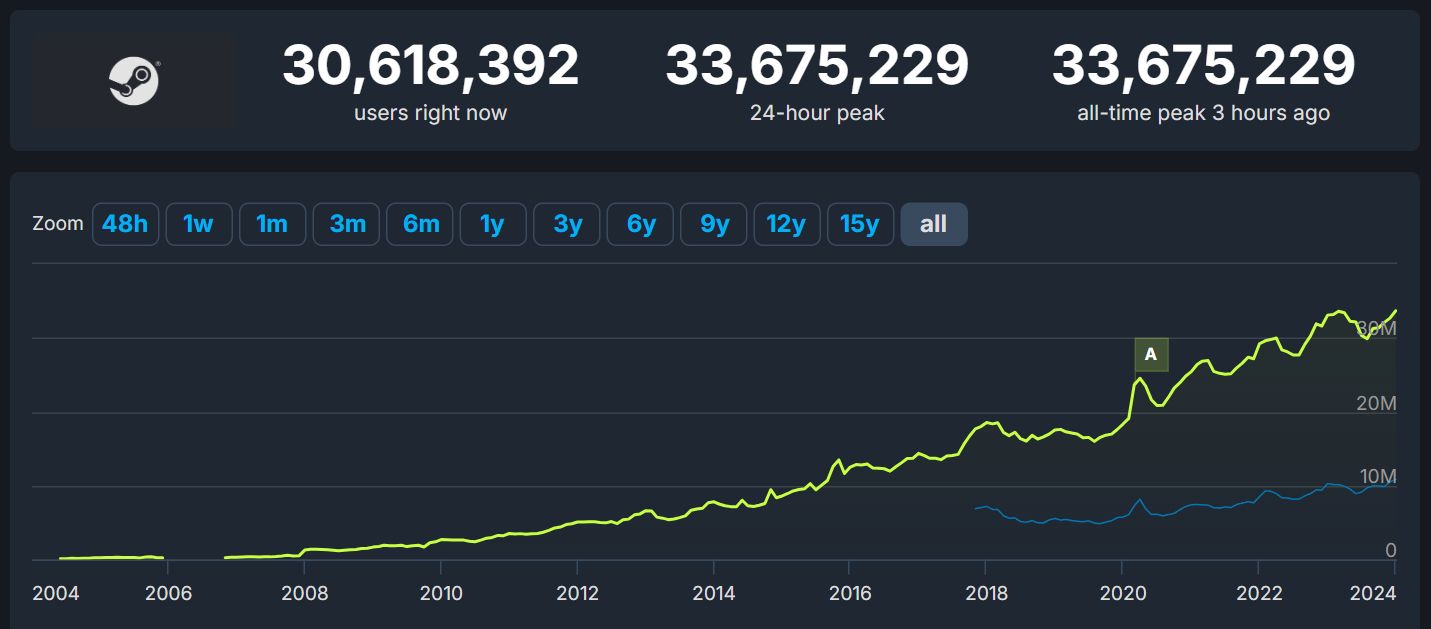Choose the 3m zoom range
The height and width of the screenshot is (629, 1431).
[x=346, y=224]
